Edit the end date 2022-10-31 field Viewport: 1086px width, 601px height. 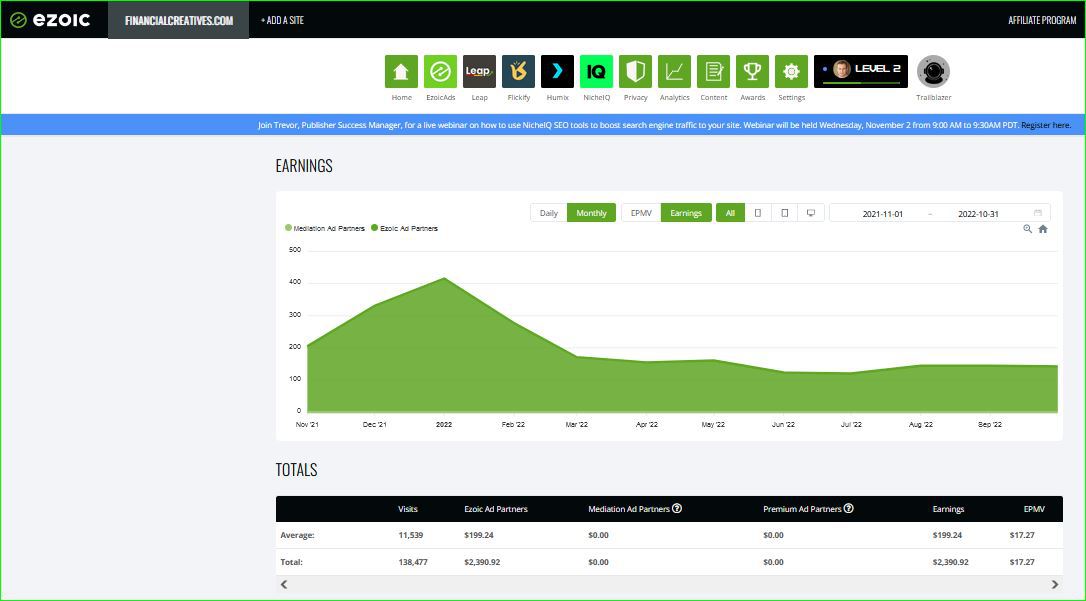[x=978, y=214]
